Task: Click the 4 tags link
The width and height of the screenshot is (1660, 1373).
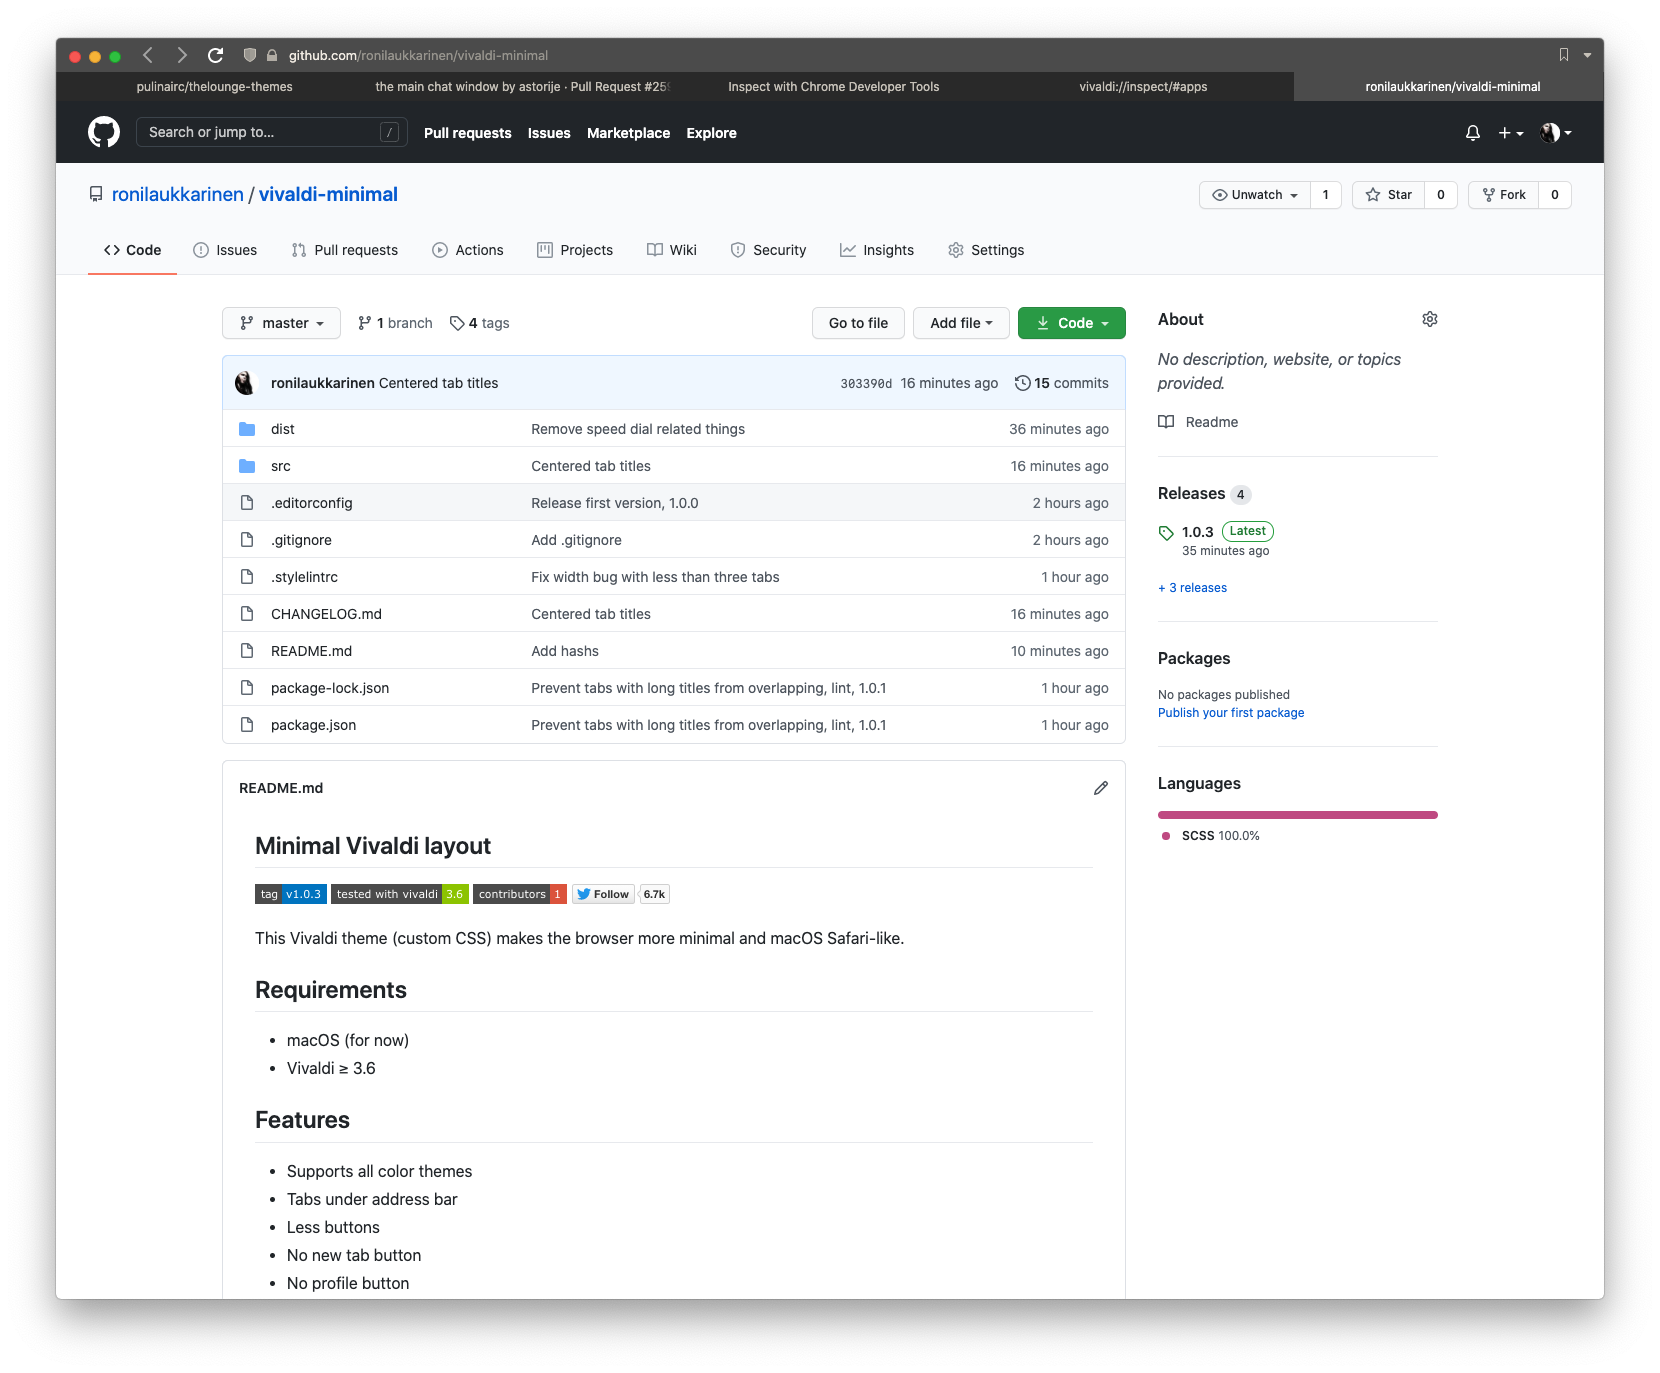Action: pyautogui.click(x=479, y=323)
